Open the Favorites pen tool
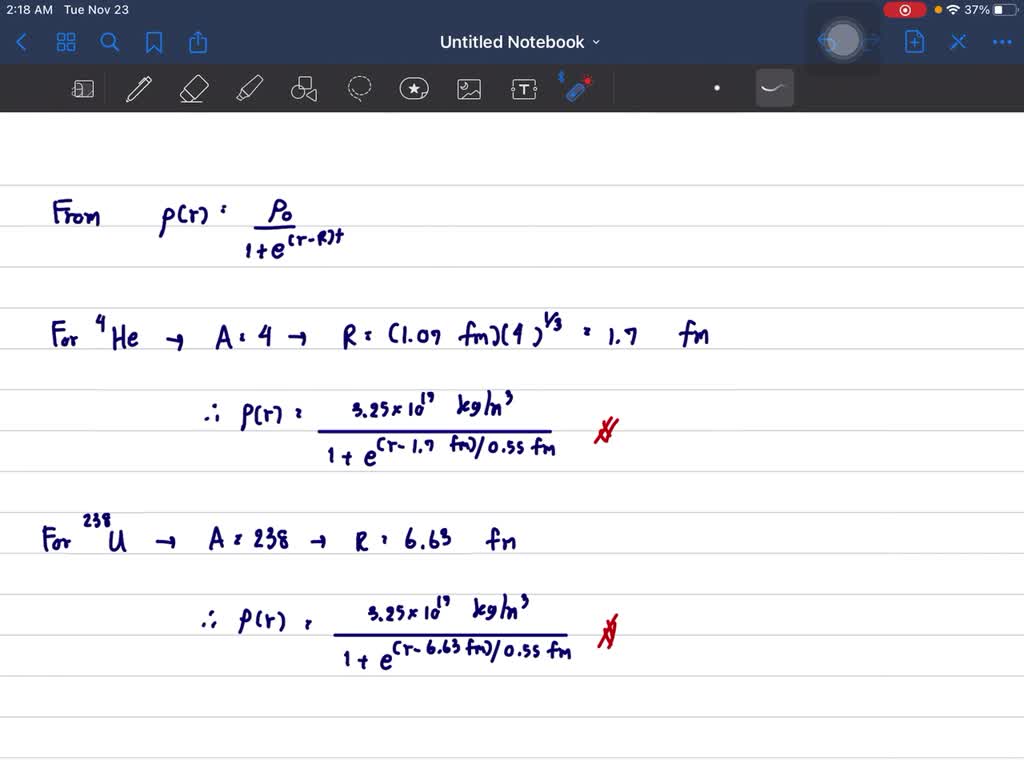The height and width of the screenshot is (768, 1024). click(x=414, y=88)
